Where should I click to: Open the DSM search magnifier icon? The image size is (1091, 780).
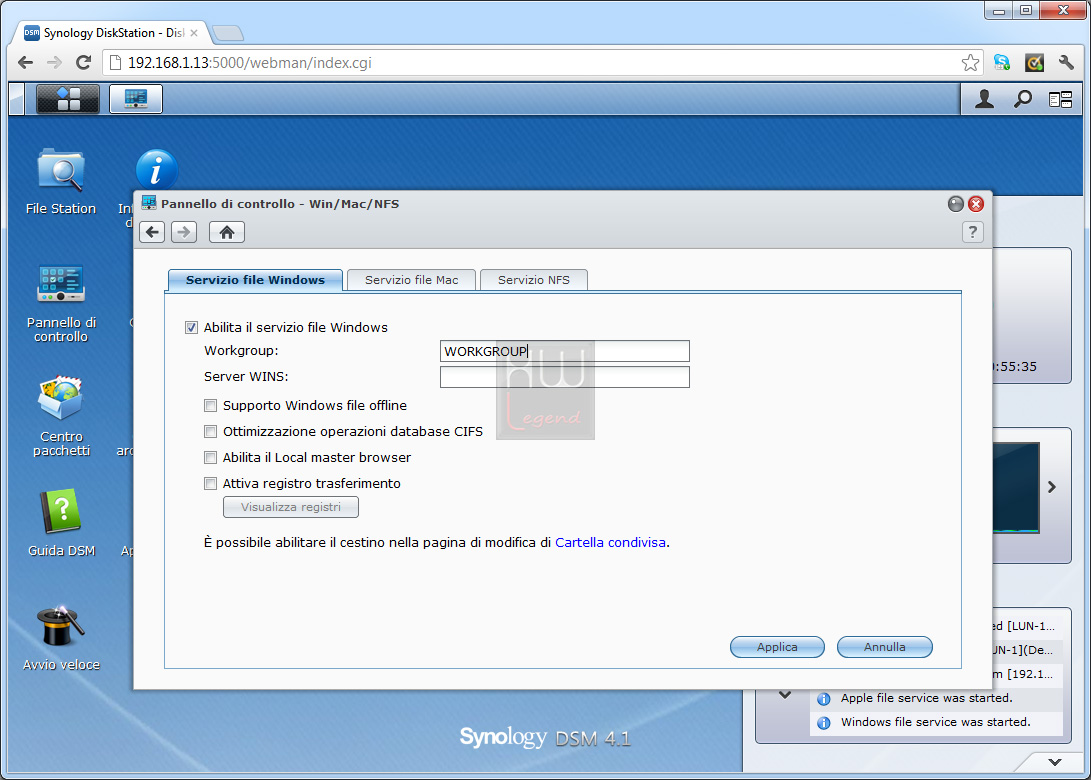(x=1022, y=100)
